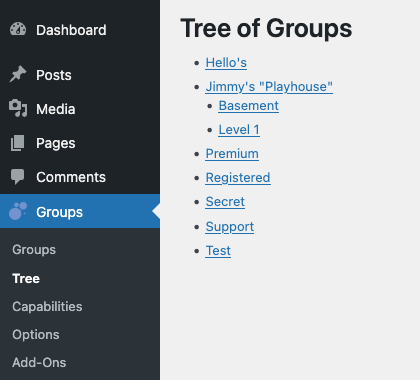Go to the Media menu item
The width and height of the screenshot is (420, 380).
80,109
